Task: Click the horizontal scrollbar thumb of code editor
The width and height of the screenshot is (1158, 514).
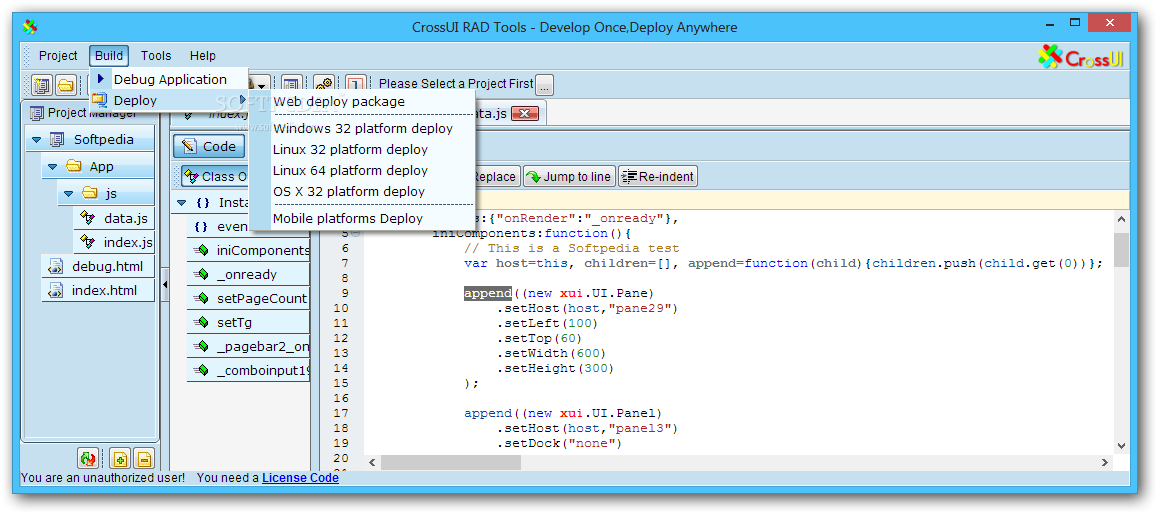Action: tap(451, 462)
